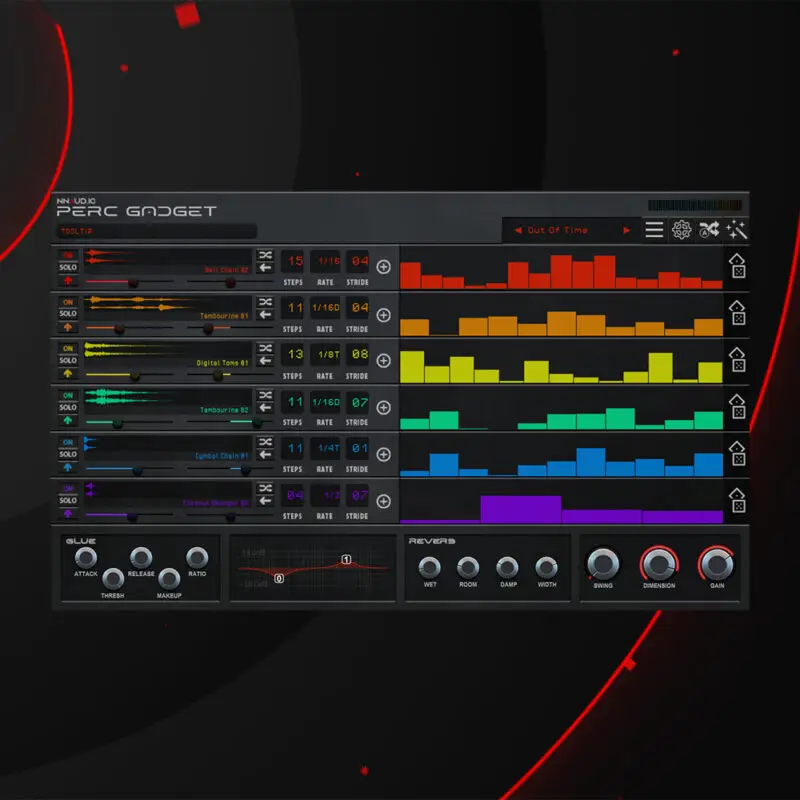Go to the previous preset before Out Of Time
The width and height of the screenshot is (800, 800).
(x=518, y=230)
